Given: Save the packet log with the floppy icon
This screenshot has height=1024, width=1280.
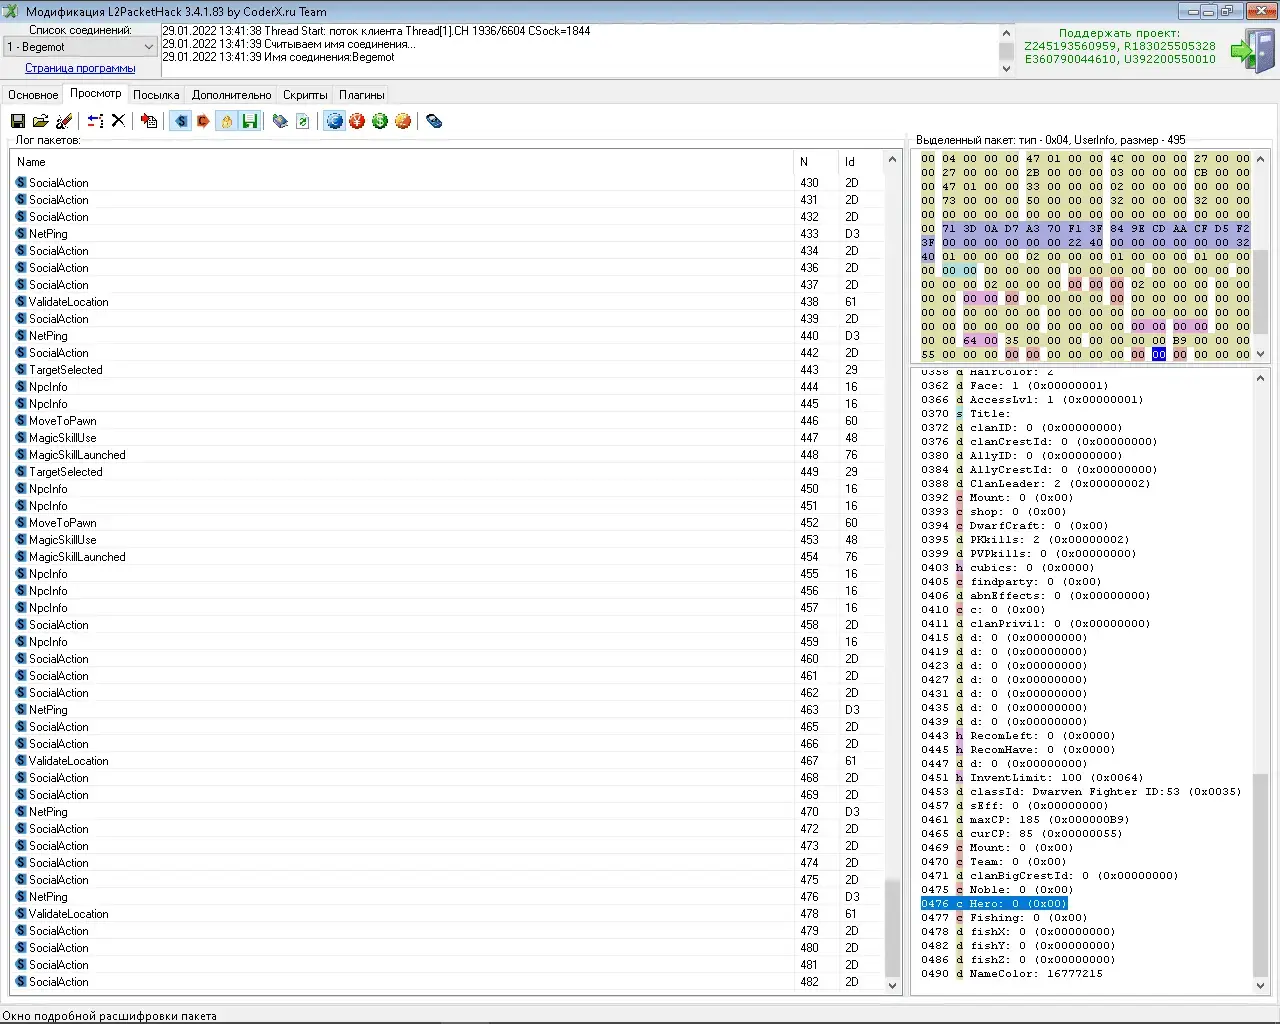Looking at the screenshot, I should click(18, 121).
